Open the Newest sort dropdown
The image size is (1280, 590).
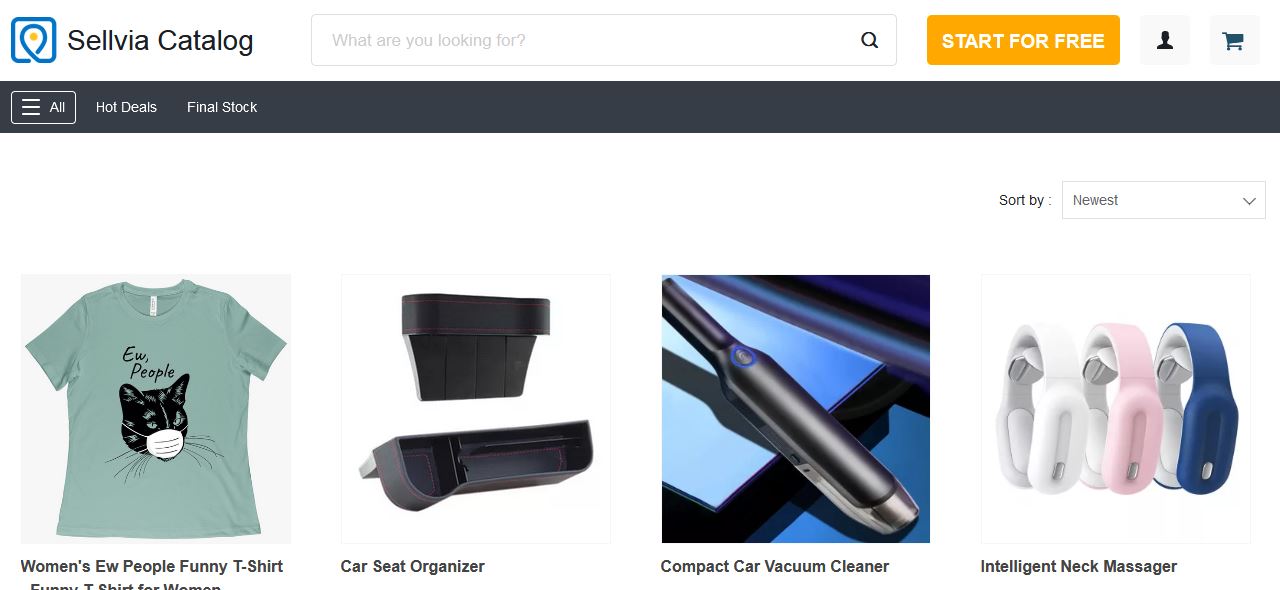tap(1163, 200)
